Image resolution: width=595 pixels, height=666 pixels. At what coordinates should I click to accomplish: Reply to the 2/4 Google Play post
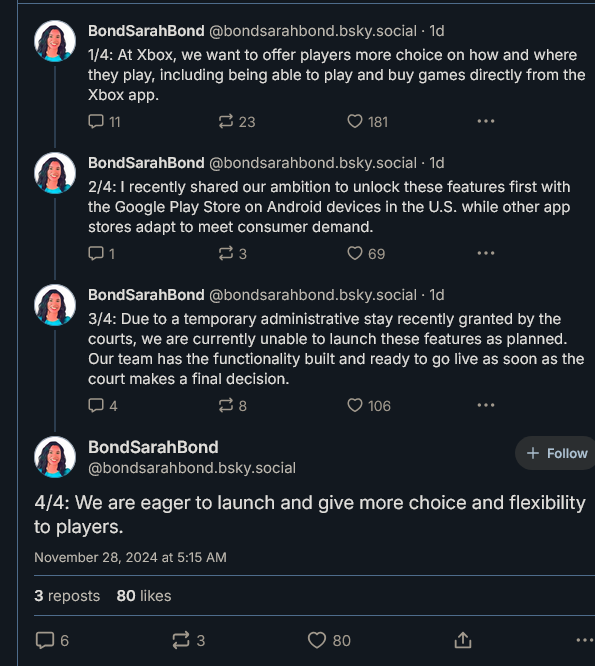(101, 254)
